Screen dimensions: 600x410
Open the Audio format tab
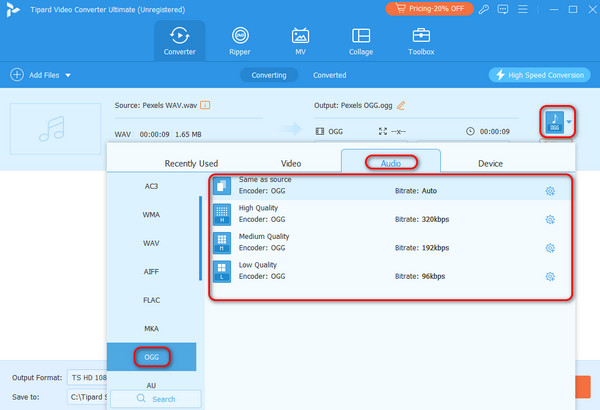pyautogui.click(x=391, y=163)
